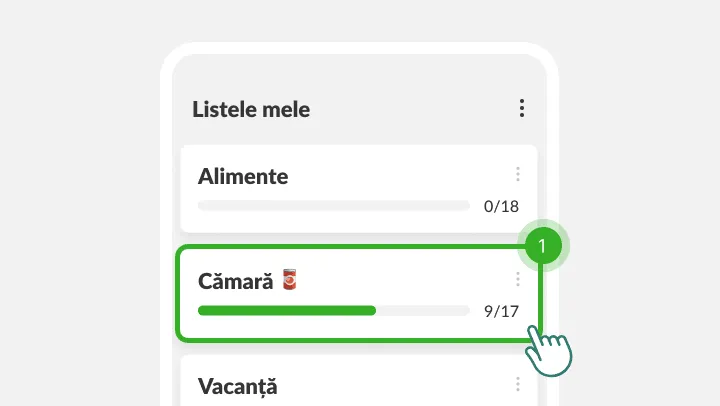The image size is (720, 406).
Task: Click the Vacanță list title
Action: click(237, 386)
